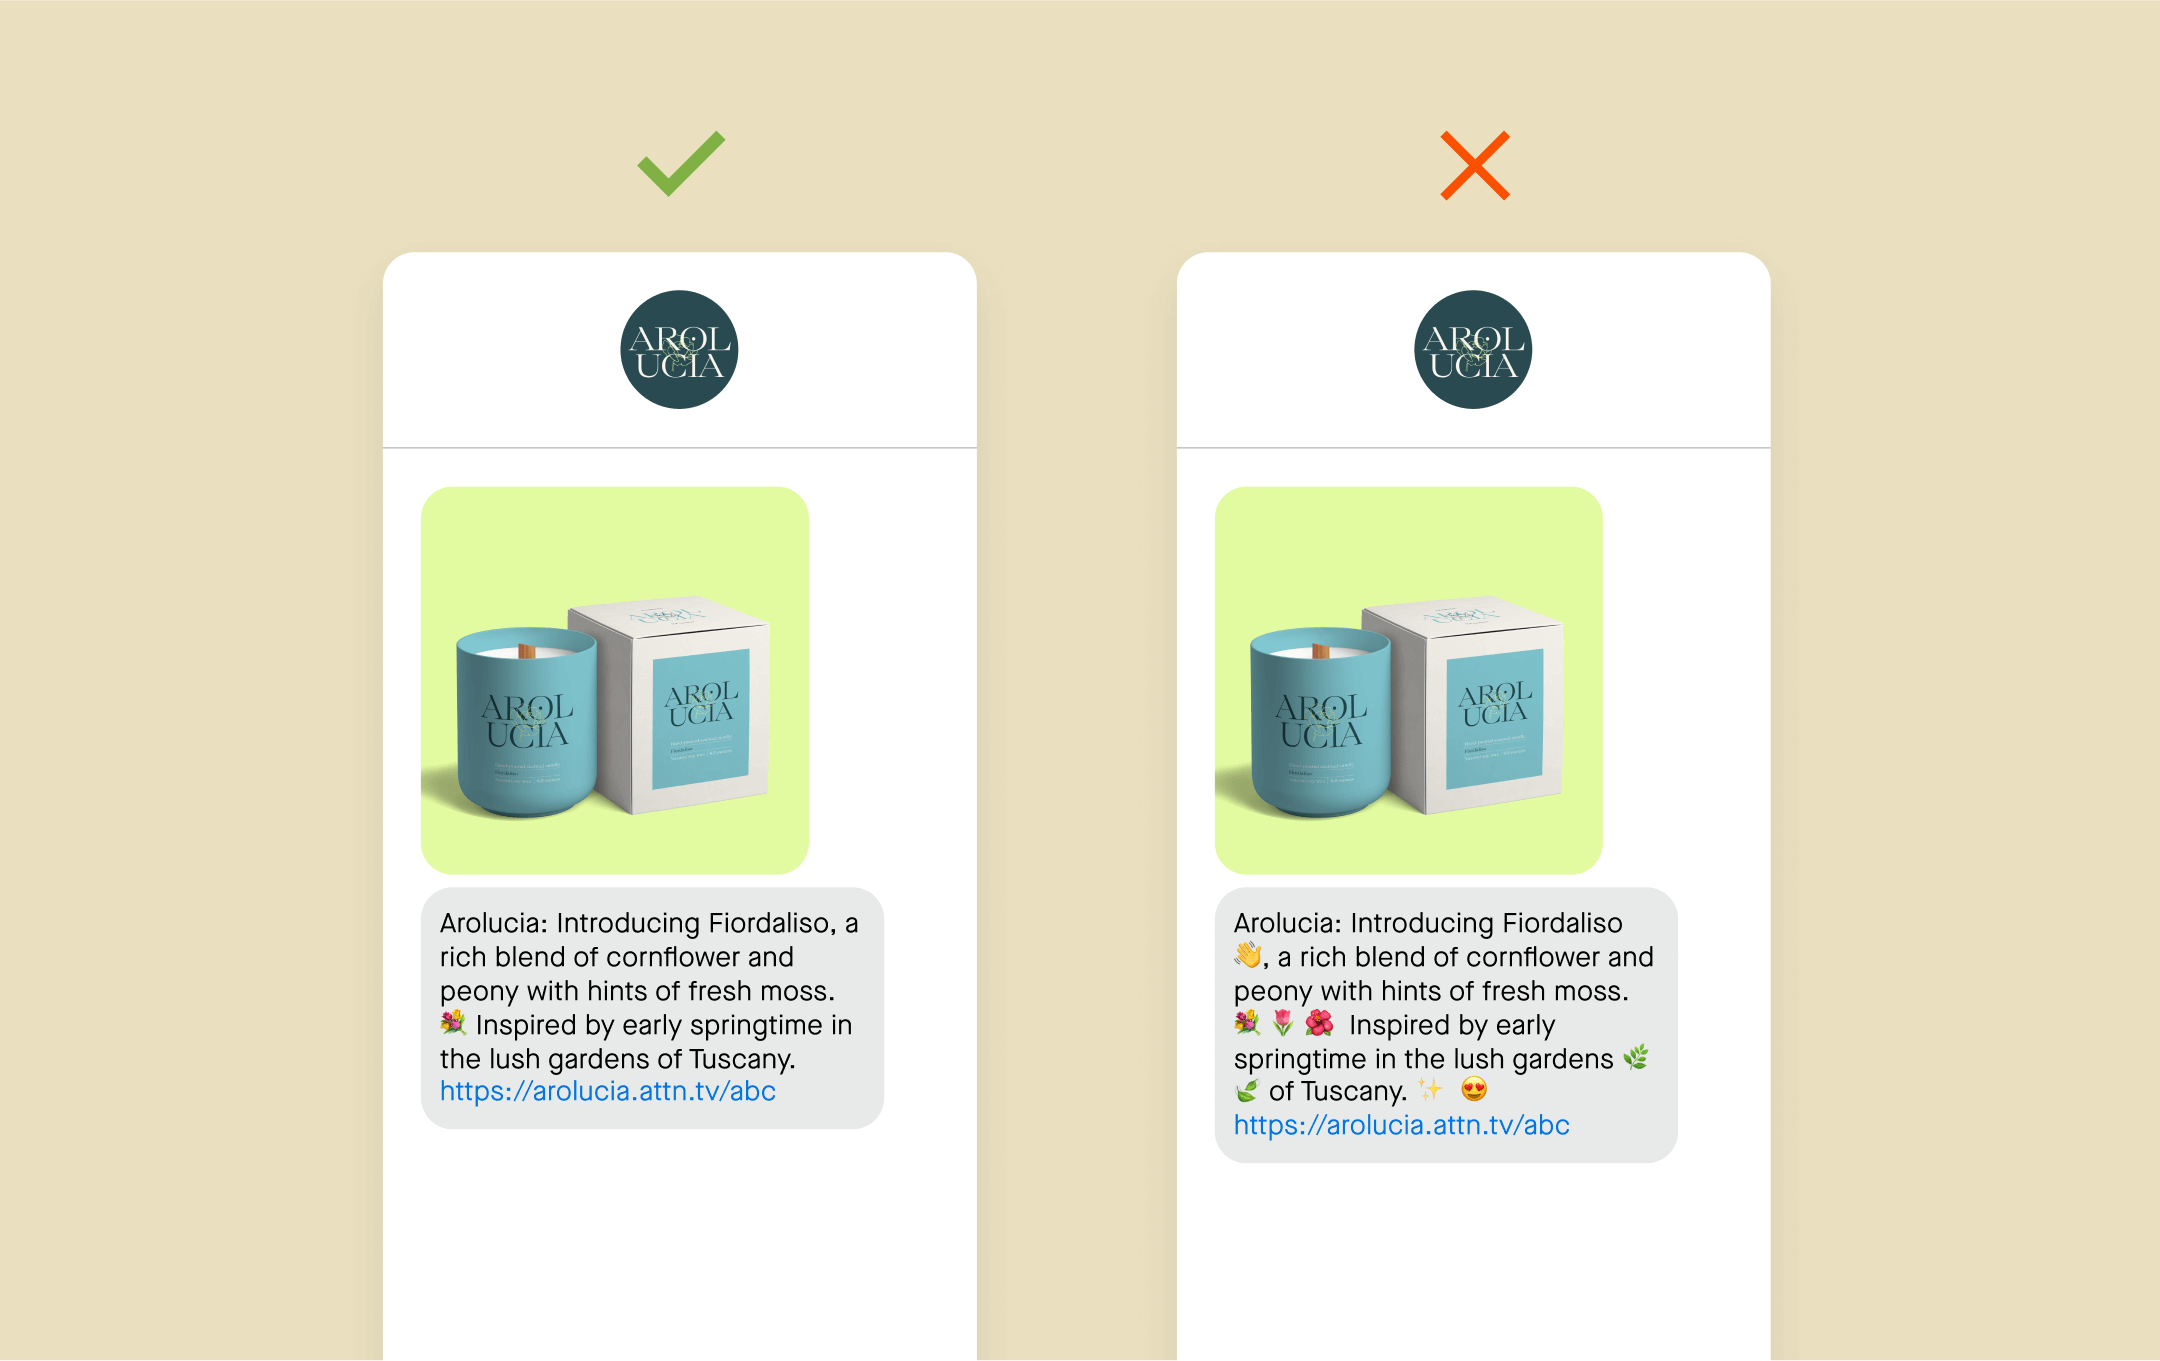Click the green checkmark icon
Viewport: 2160px width, 1361px height.
(x=681, y=164)
